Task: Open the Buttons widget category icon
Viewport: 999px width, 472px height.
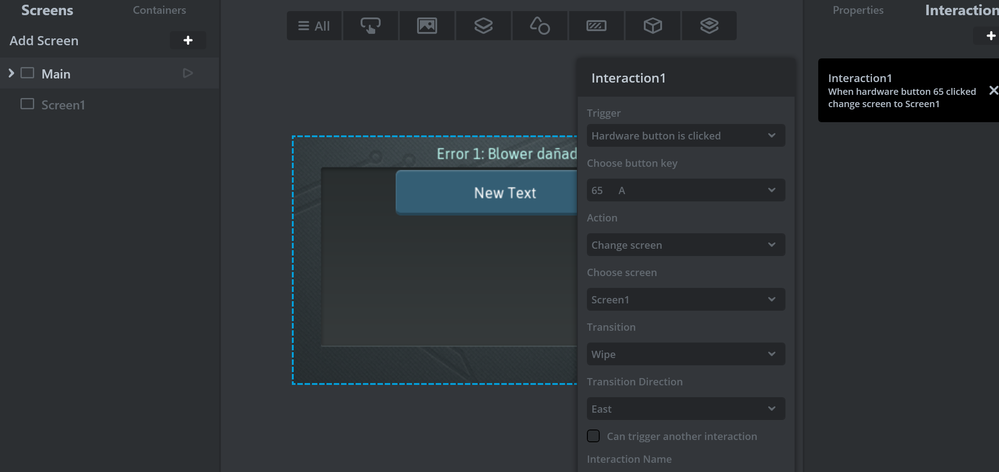Action: click(370, 26)
